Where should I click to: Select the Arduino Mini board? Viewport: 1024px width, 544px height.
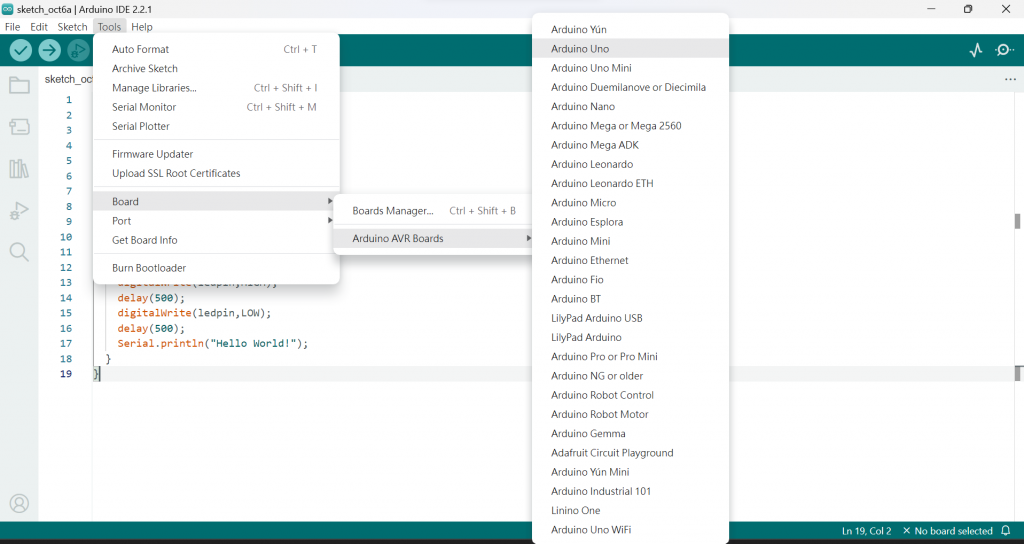point(630,241)
